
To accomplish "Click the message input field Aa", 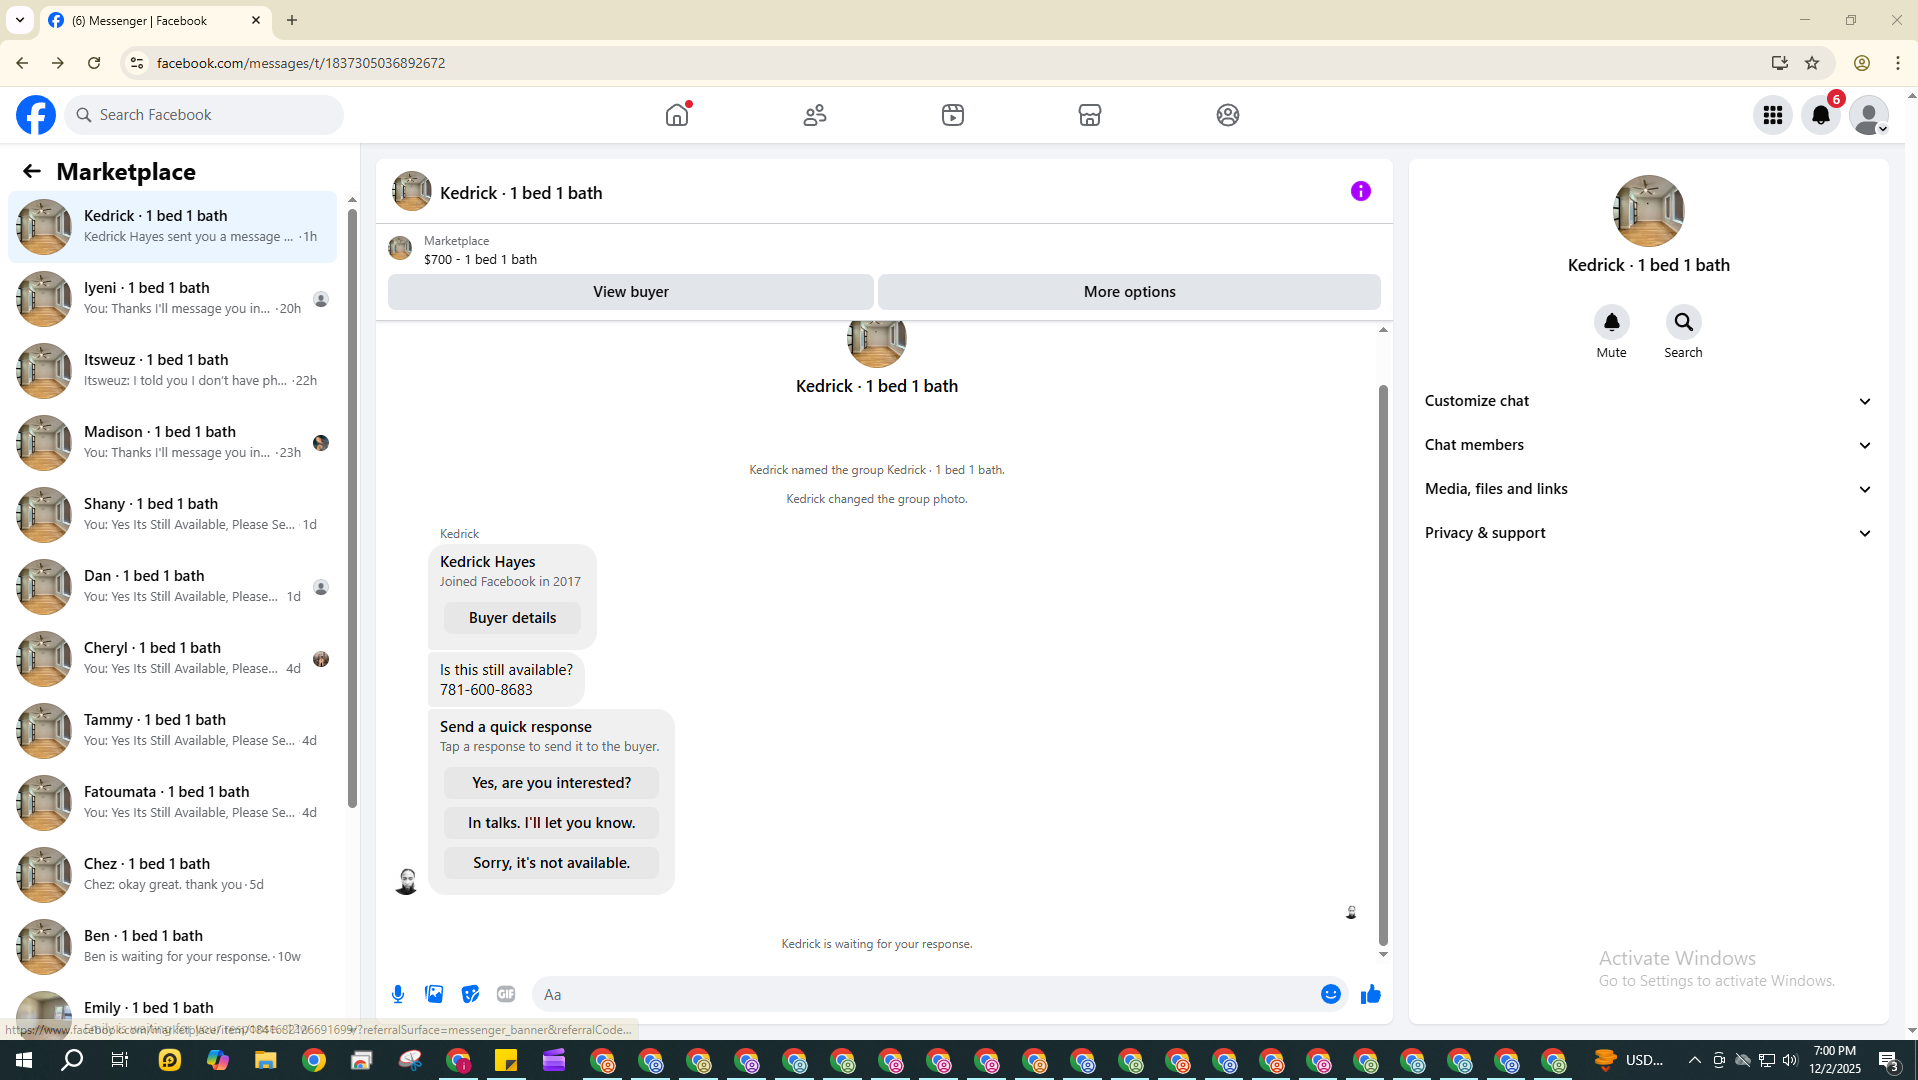I will (x=925, y=994).
